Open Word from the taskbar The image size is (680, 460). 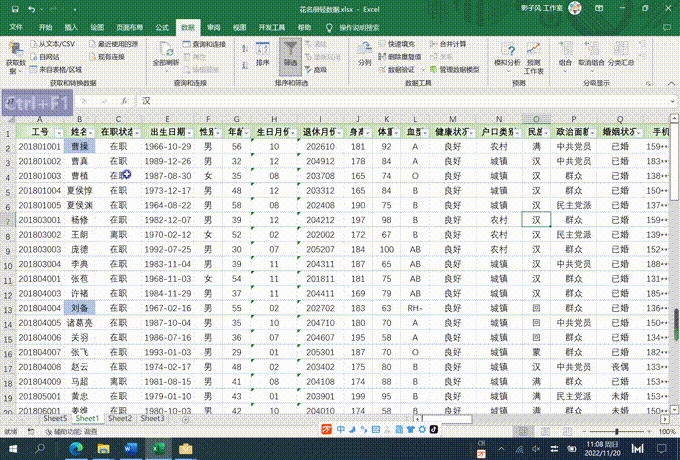click(x=131, y=449)
